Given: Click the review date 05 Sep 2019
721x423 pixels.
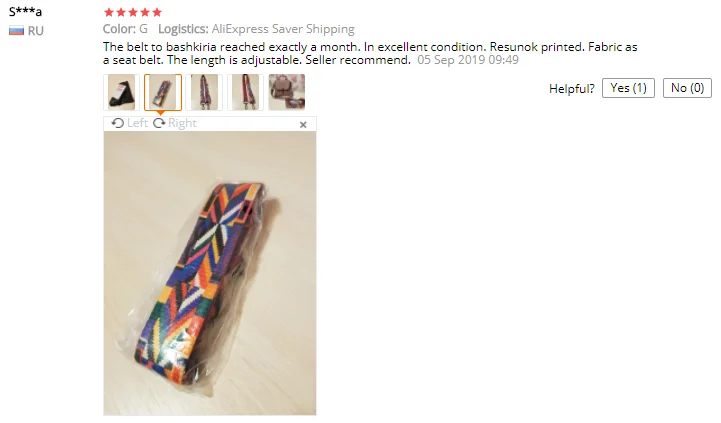Looking at the screenshot, I should 451,60.
